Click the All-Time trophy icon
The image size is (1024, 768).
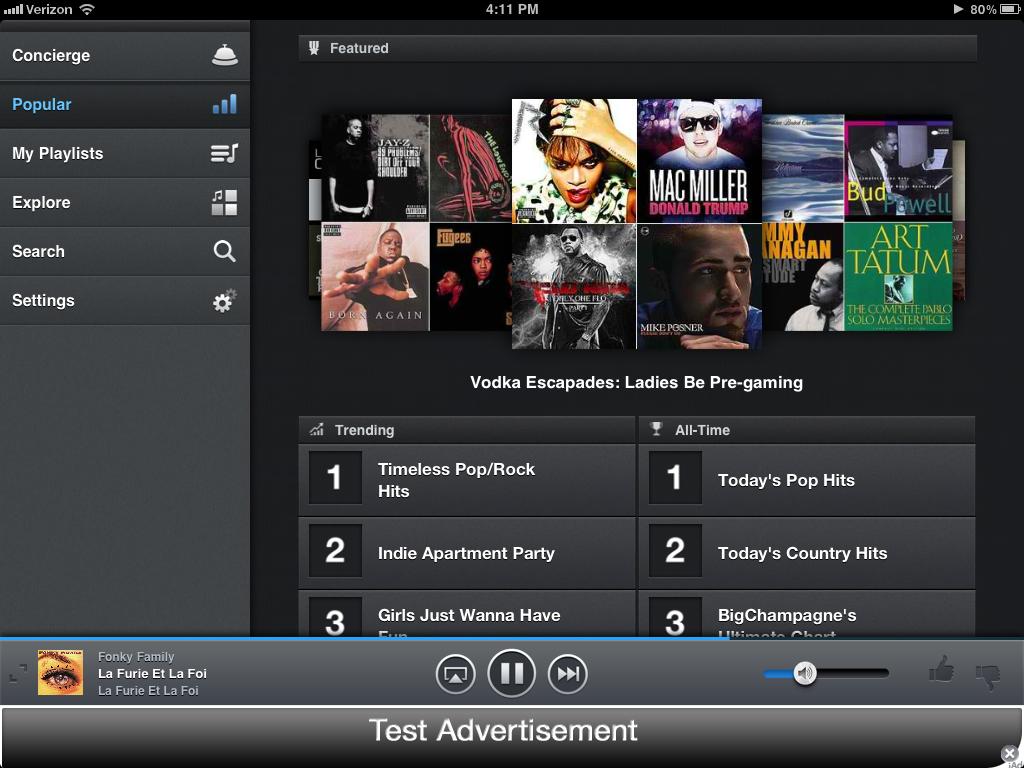click(x=656, y=429)
